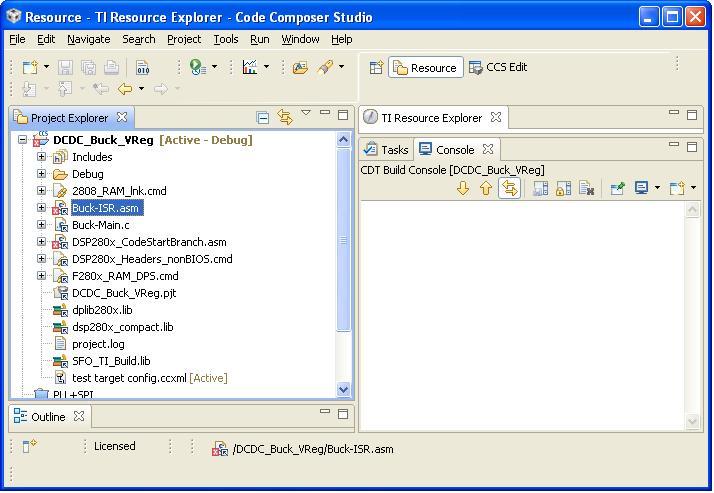Toggle console Show Error Sync button
714x493 pixels.
coord(510,188)
